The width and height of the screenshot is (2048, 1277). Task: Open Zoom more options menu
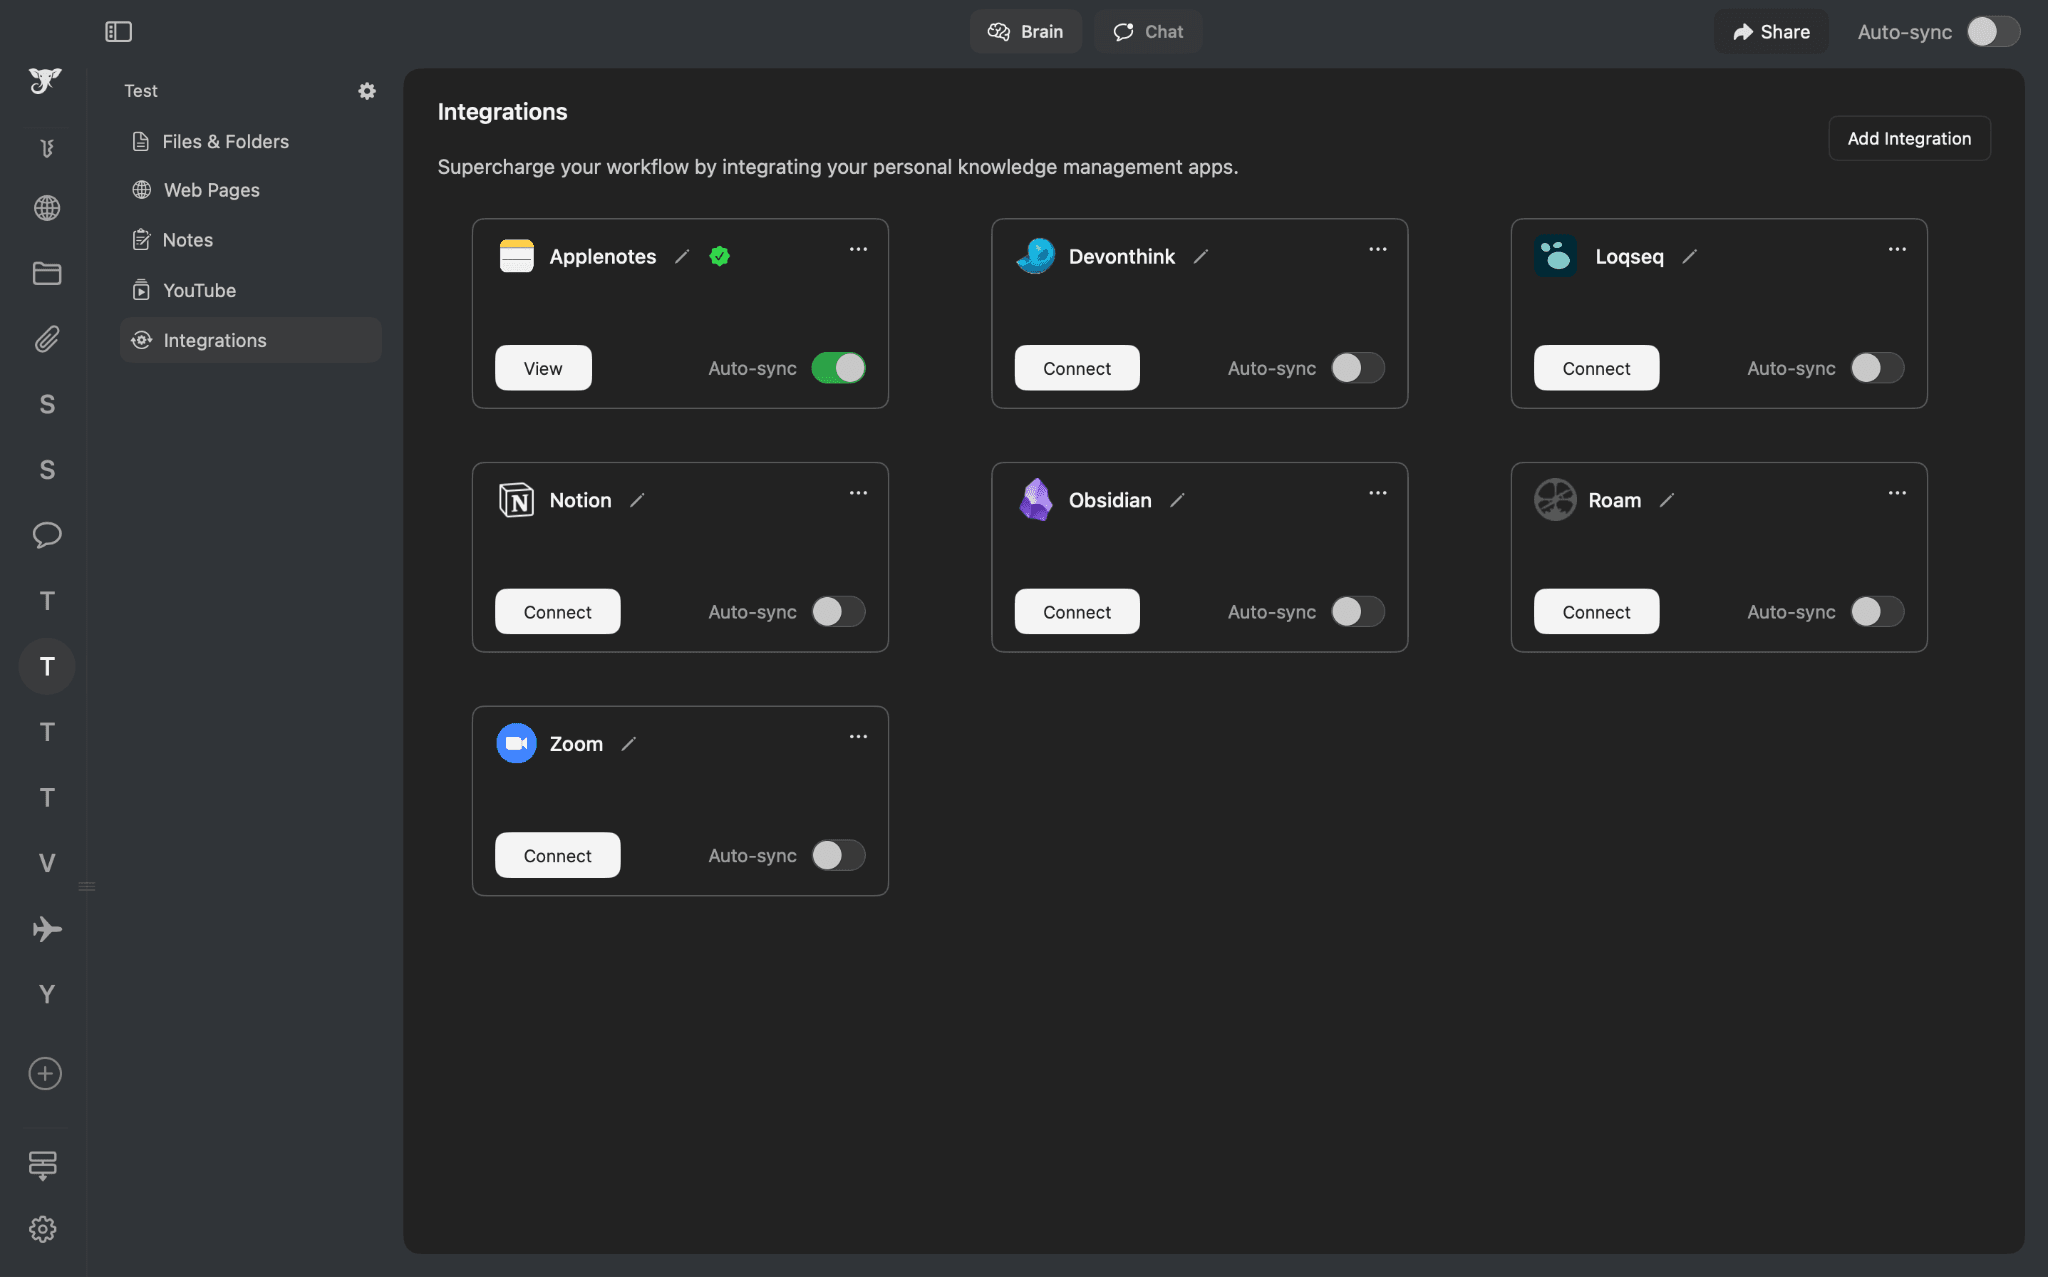[858, 737]
